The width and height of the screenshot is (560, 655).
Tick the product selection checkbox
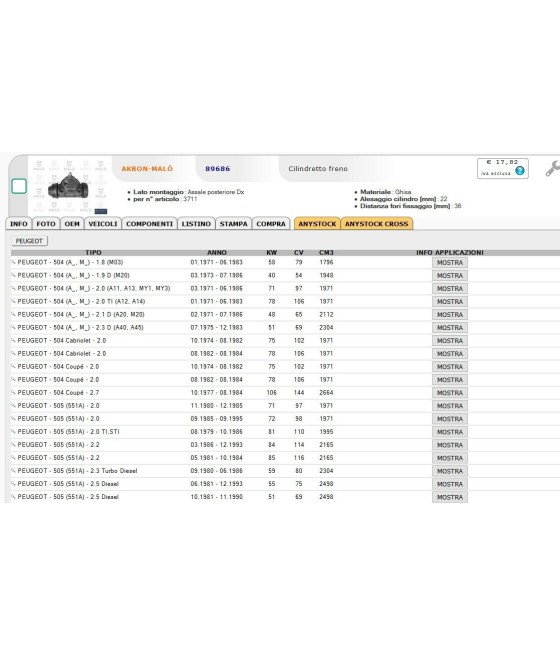(19, 186)
